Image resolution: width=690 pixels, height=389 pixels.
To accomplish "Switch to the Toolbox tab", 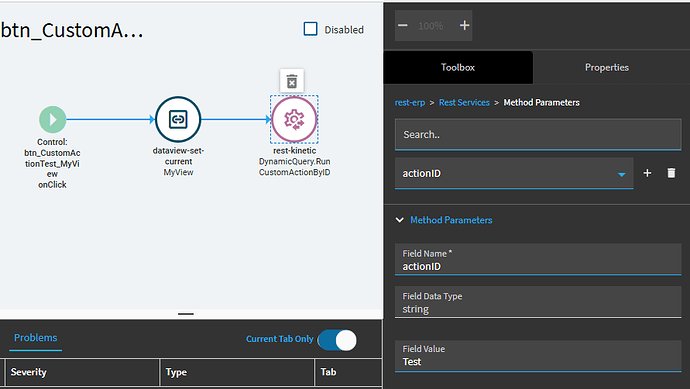I will coord(458,67).
